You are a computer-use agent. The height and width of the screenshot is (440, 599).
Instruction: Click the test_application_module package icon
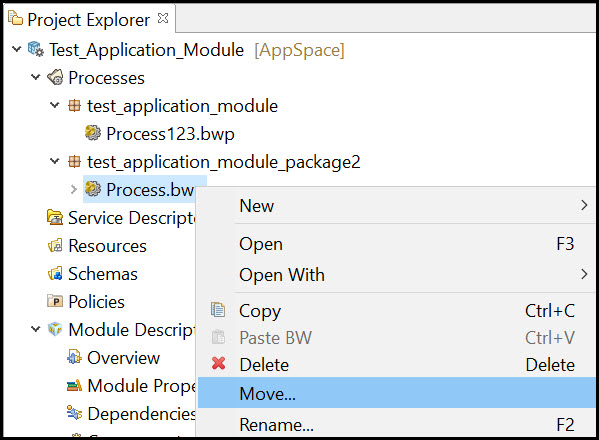point(74,105)
